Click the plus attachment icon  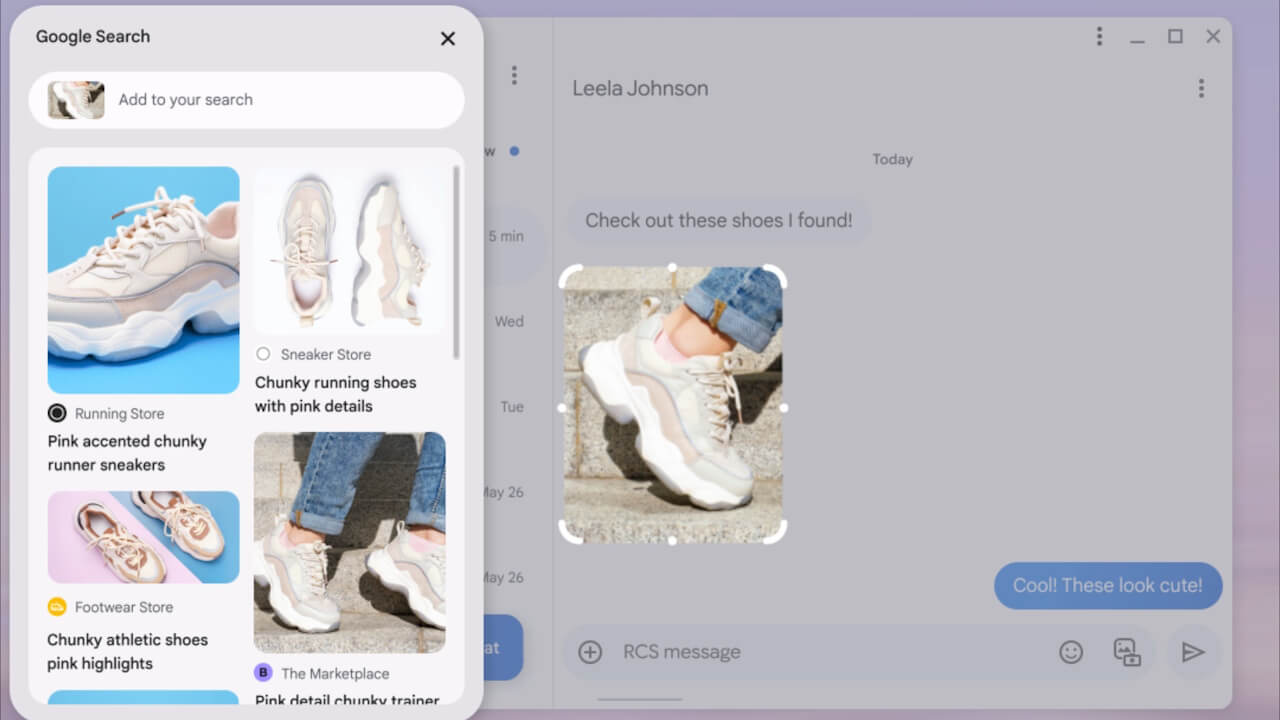click(x=590, y=652)
